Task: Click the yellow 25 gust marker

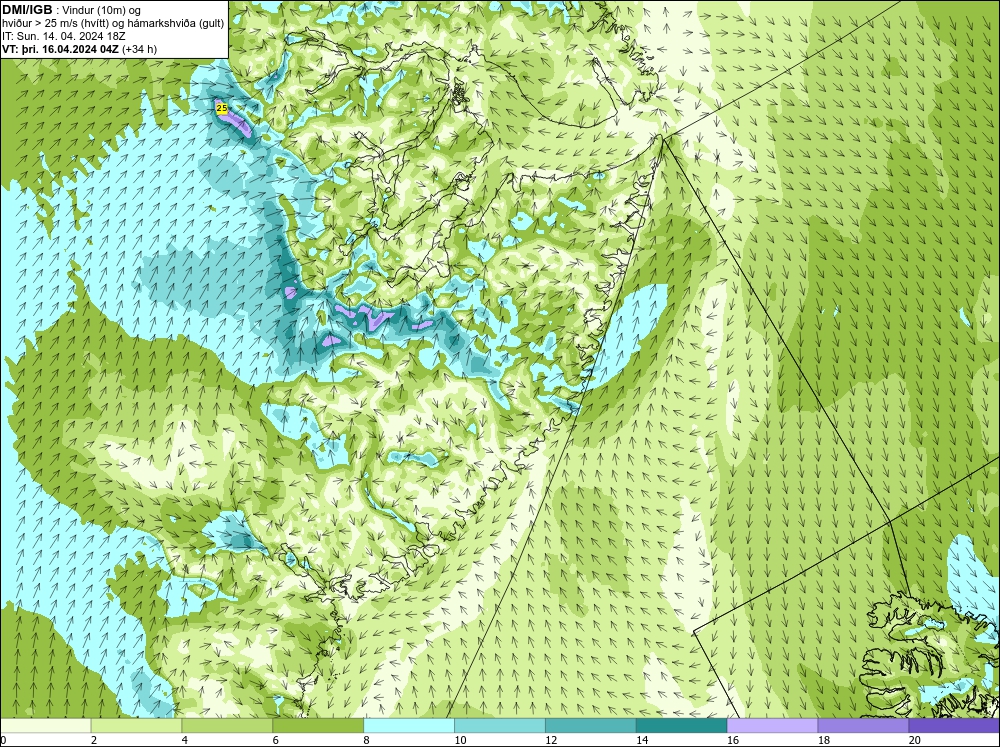Action: (x=221, y=108)
